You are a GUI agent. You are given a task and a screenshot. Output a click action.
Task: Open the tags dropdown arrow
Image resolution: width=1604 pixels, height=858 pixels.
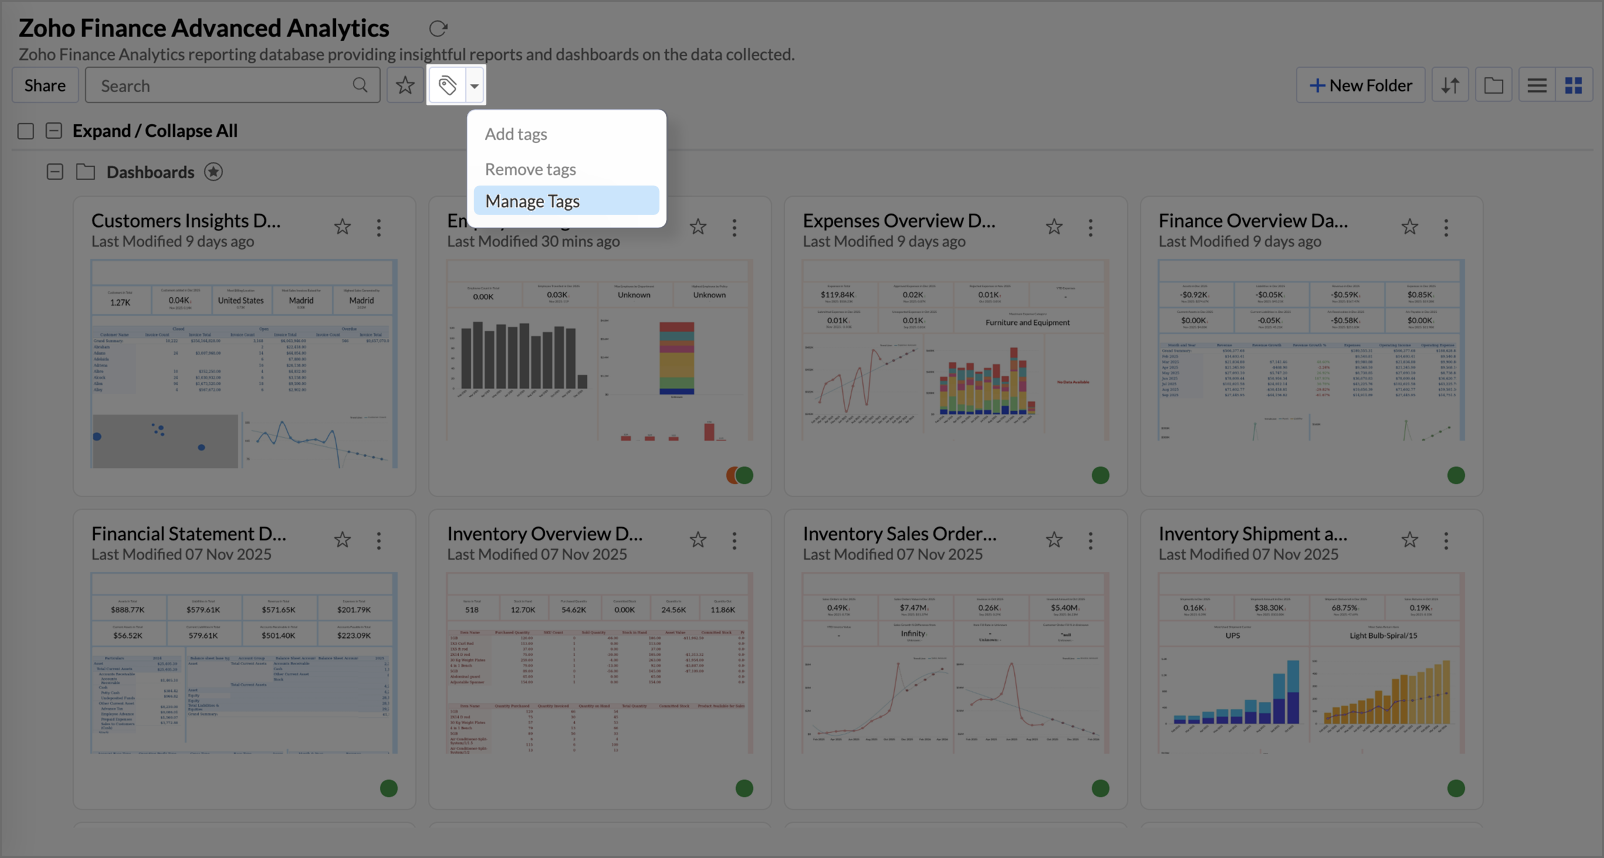point(474,87)
